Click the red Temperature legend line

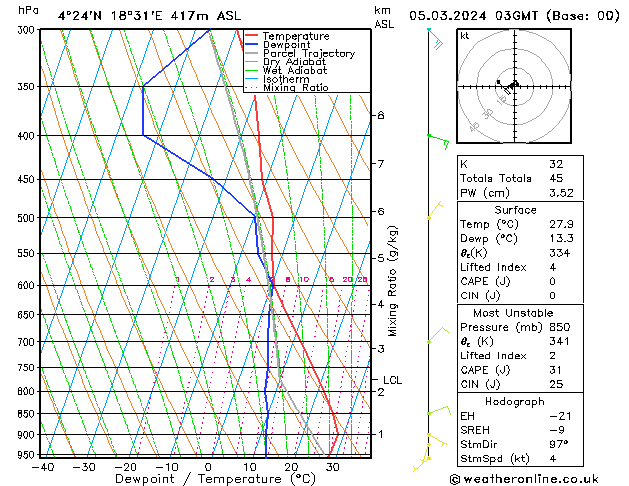point(251,36)
